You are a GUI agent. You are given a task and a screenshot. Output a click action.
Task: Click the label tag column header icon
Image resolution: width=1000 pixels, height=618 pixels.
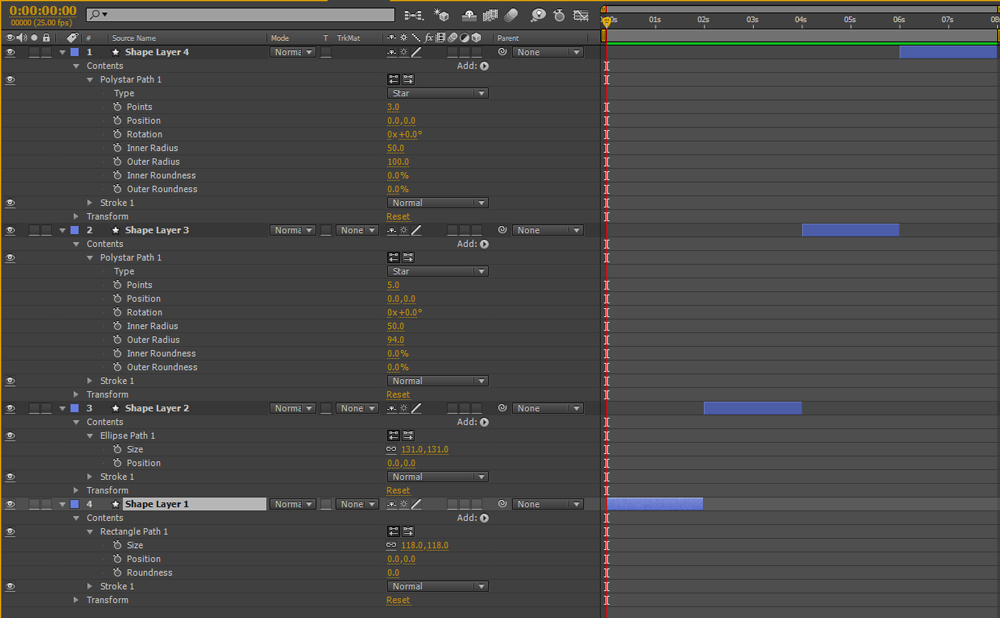72,38
